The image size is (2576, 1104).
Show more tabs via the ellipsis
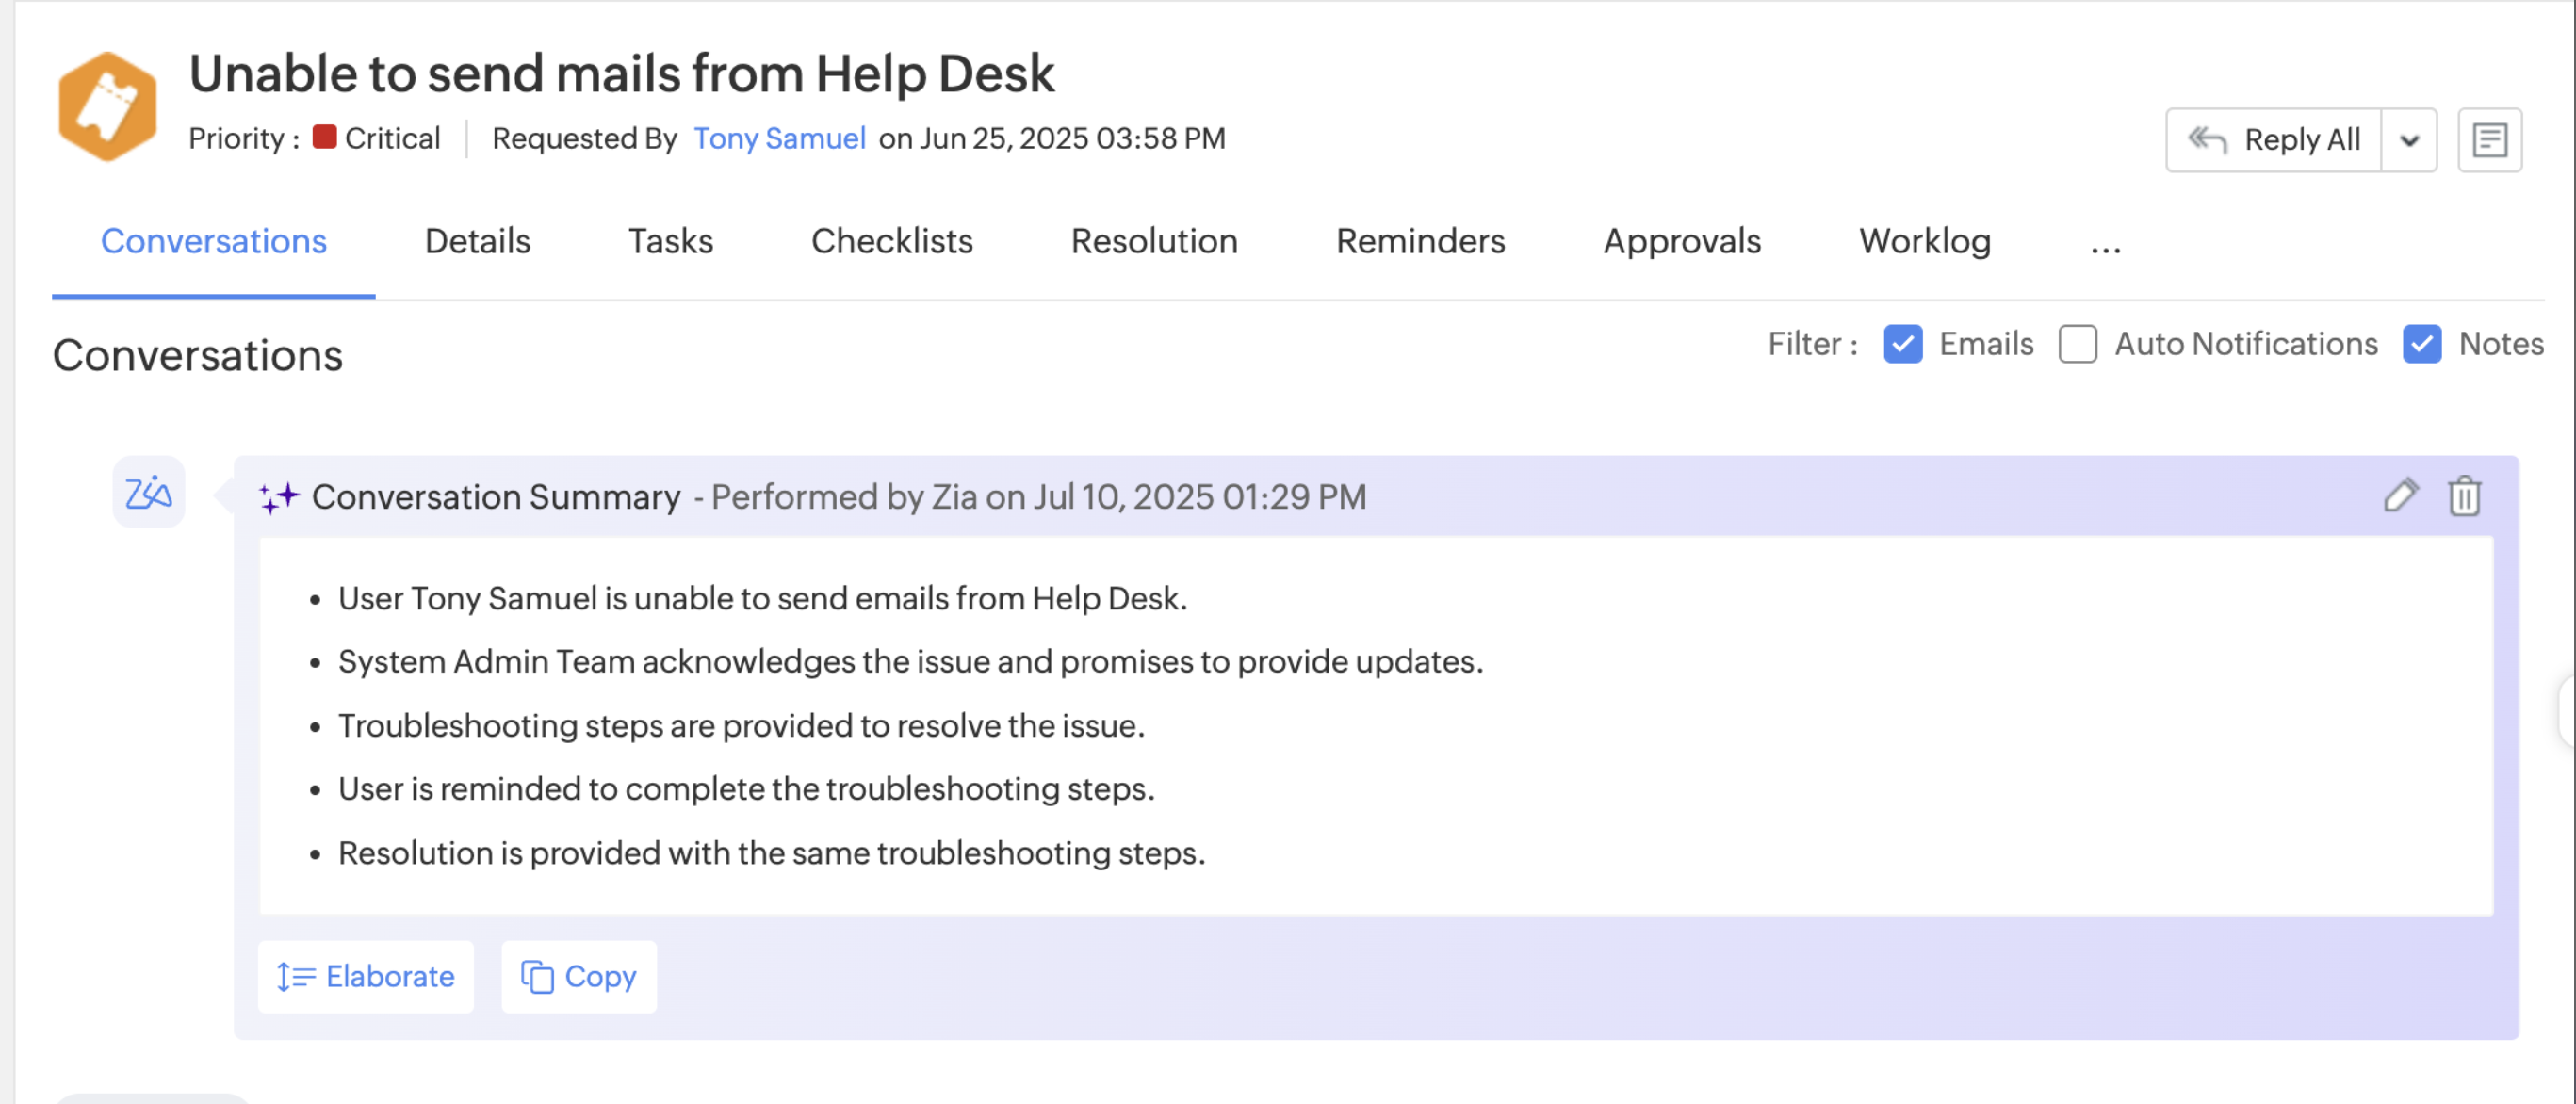(2105, 243)
